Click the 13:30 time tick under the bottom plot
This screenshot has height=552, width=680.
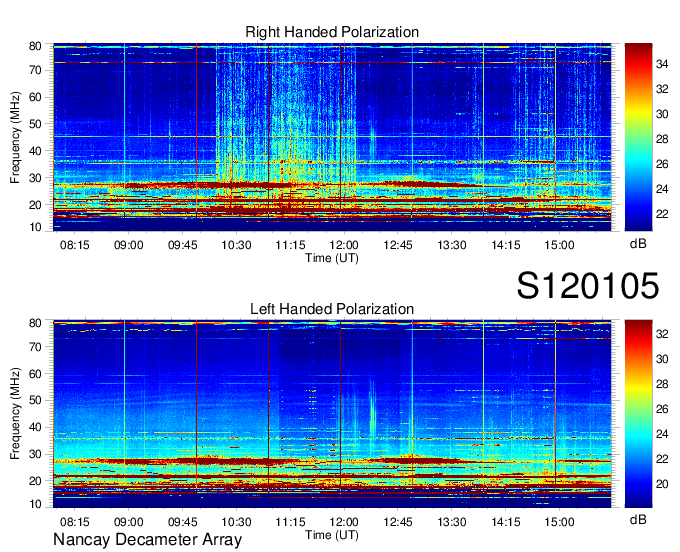click(x=451, y=522)
